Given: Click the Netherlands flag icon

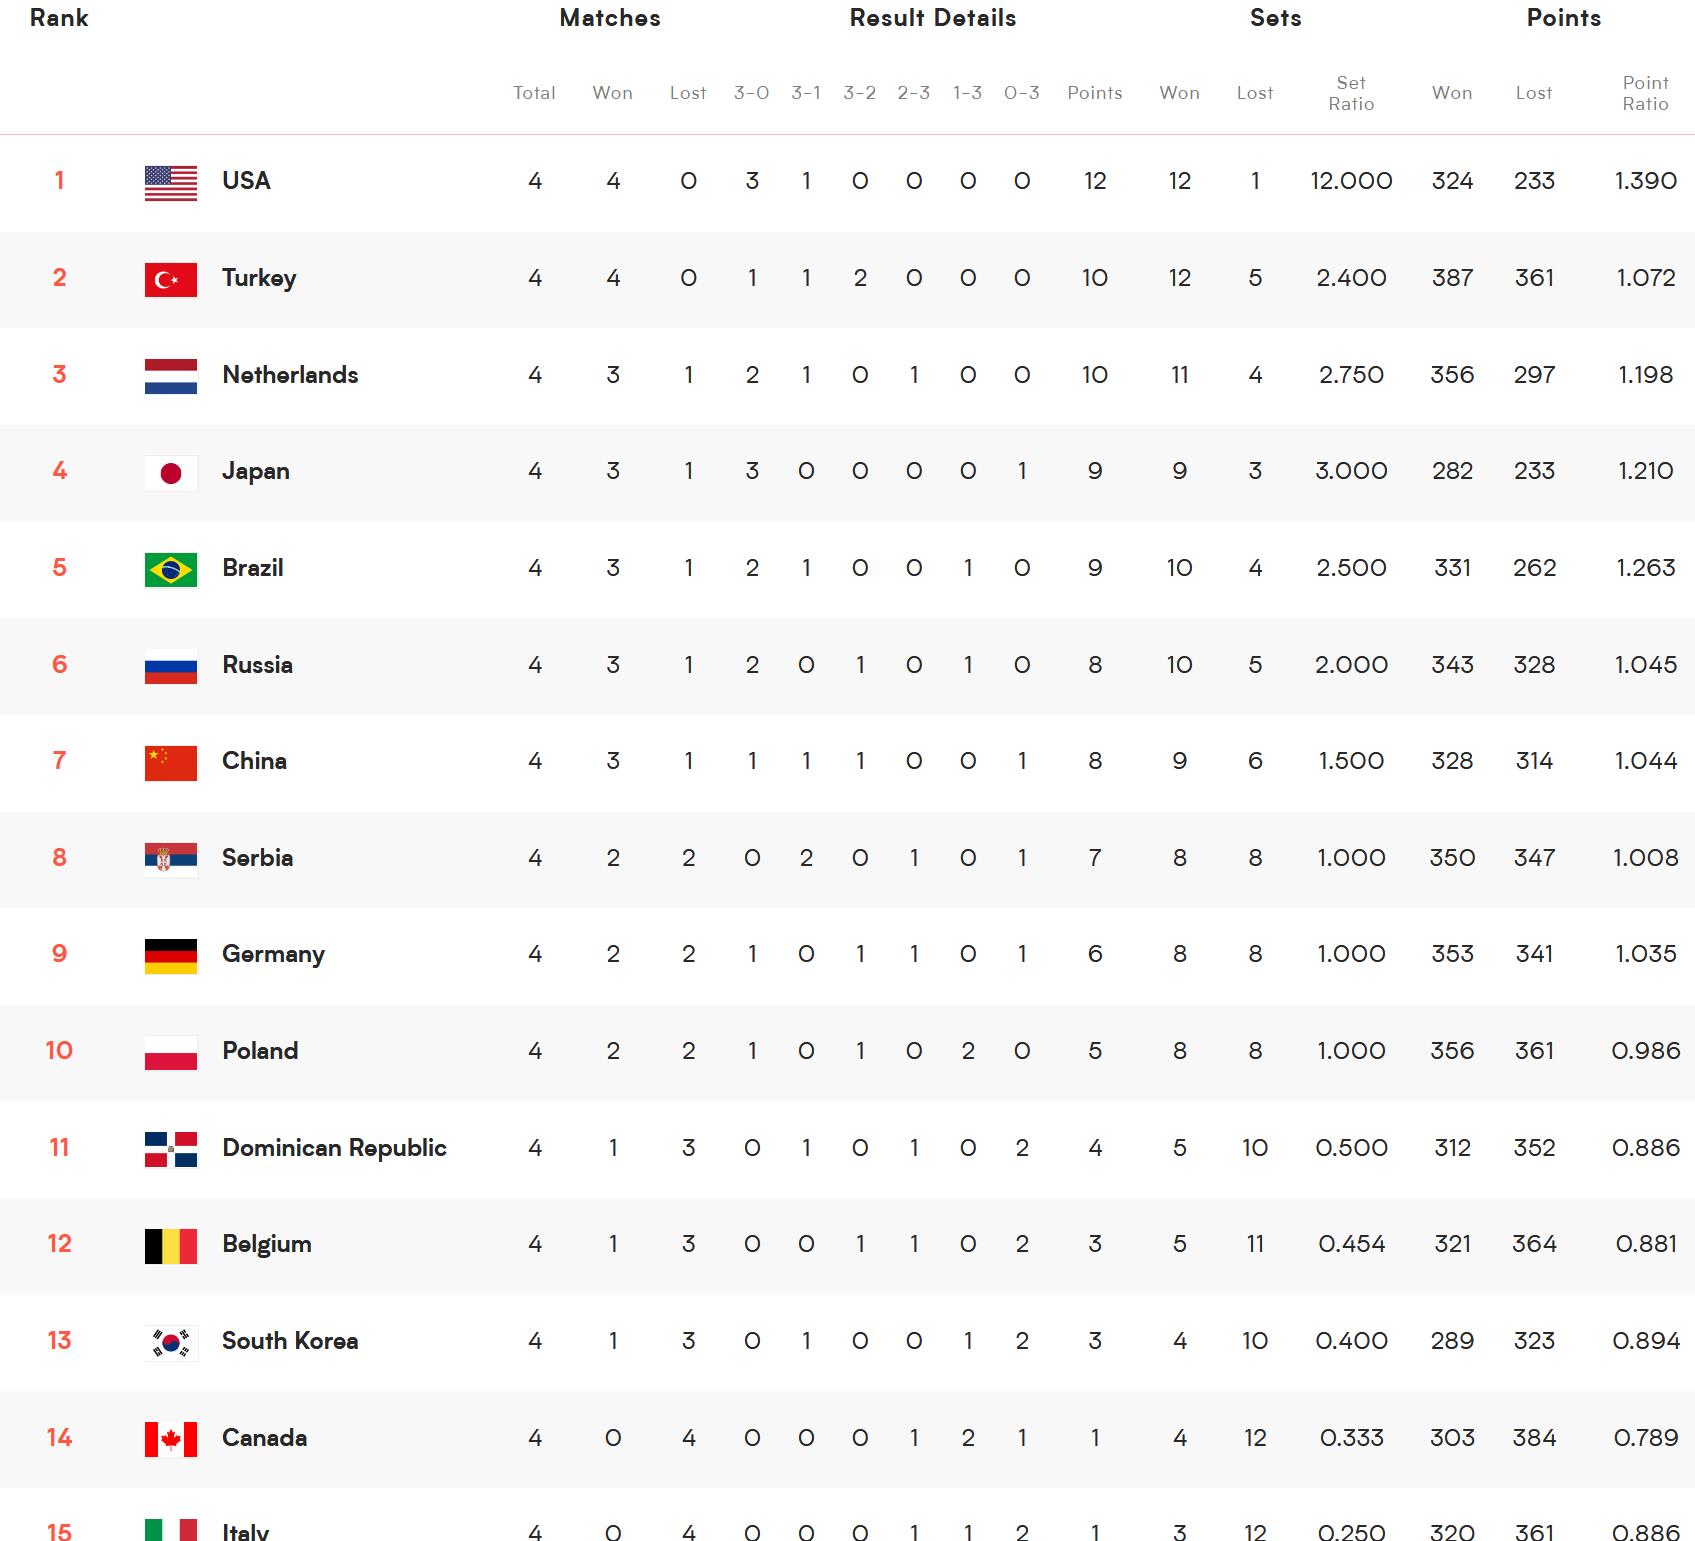Looking at the screenshot, I should click(171, 376).
